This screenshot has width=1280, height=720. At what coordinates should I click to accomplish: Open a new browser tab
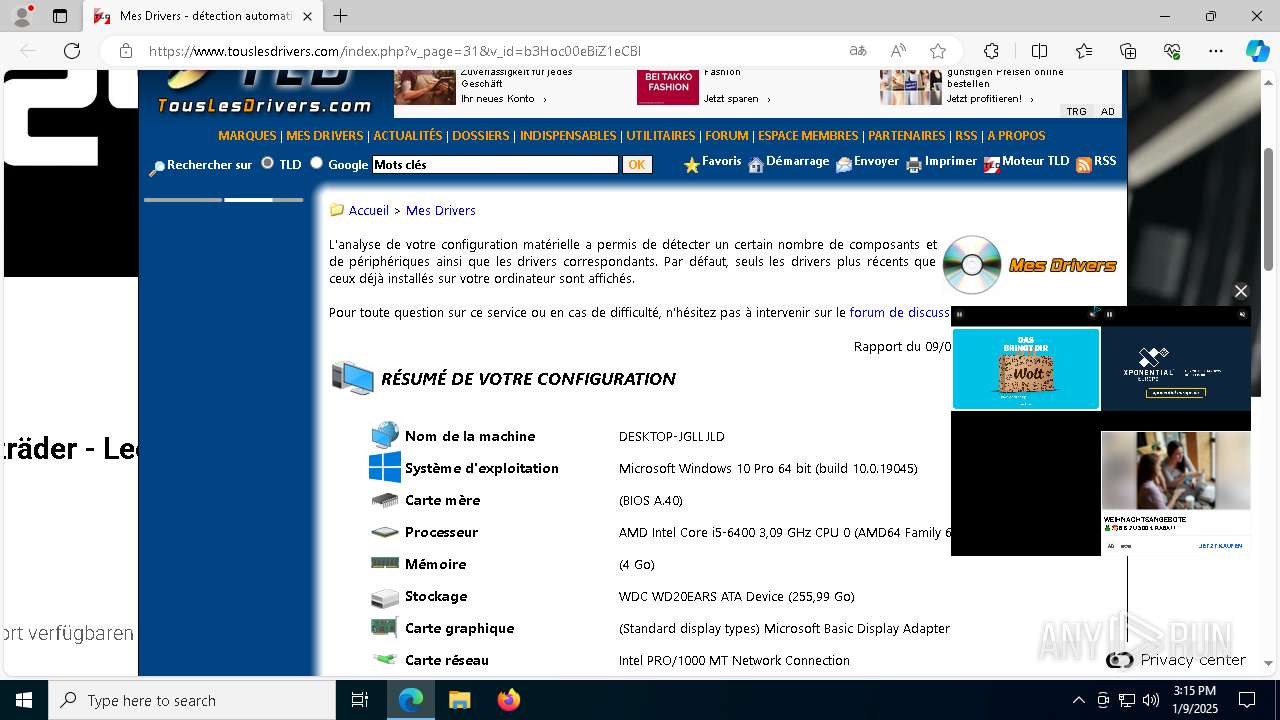(x=341, y=16)
